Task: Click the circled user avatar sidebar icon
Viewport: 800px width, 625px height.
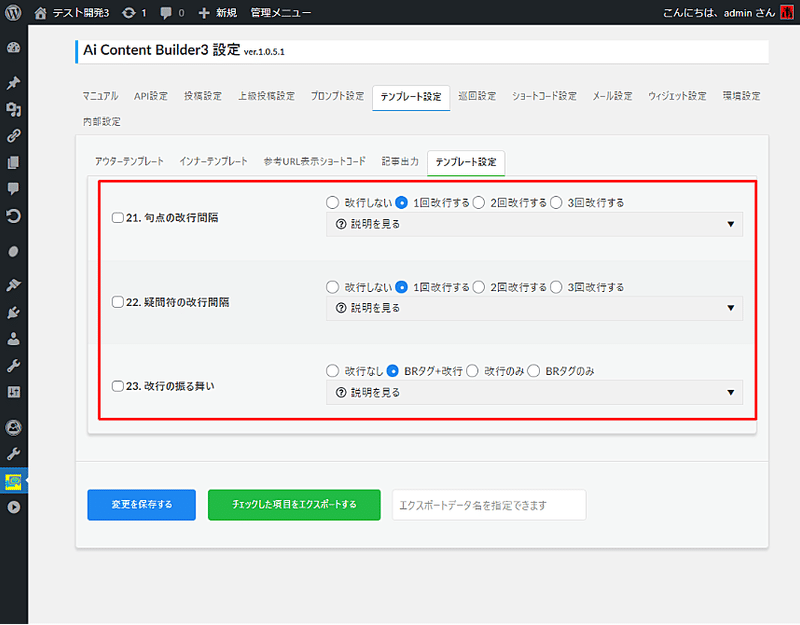Action: (x=14, y=427)
